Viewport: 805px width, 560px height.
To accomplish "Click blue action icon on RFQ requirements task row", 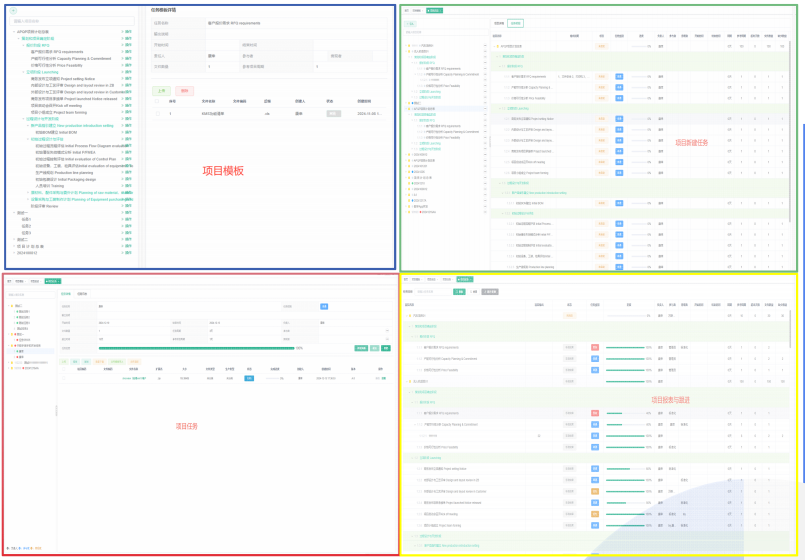I will [619, 76].
